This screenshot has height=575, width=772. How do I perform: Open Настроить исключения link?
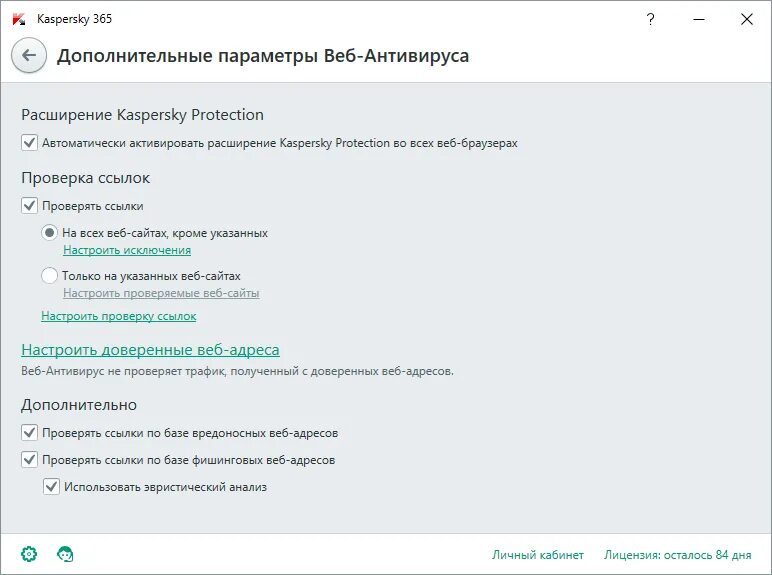coord(127,250)
